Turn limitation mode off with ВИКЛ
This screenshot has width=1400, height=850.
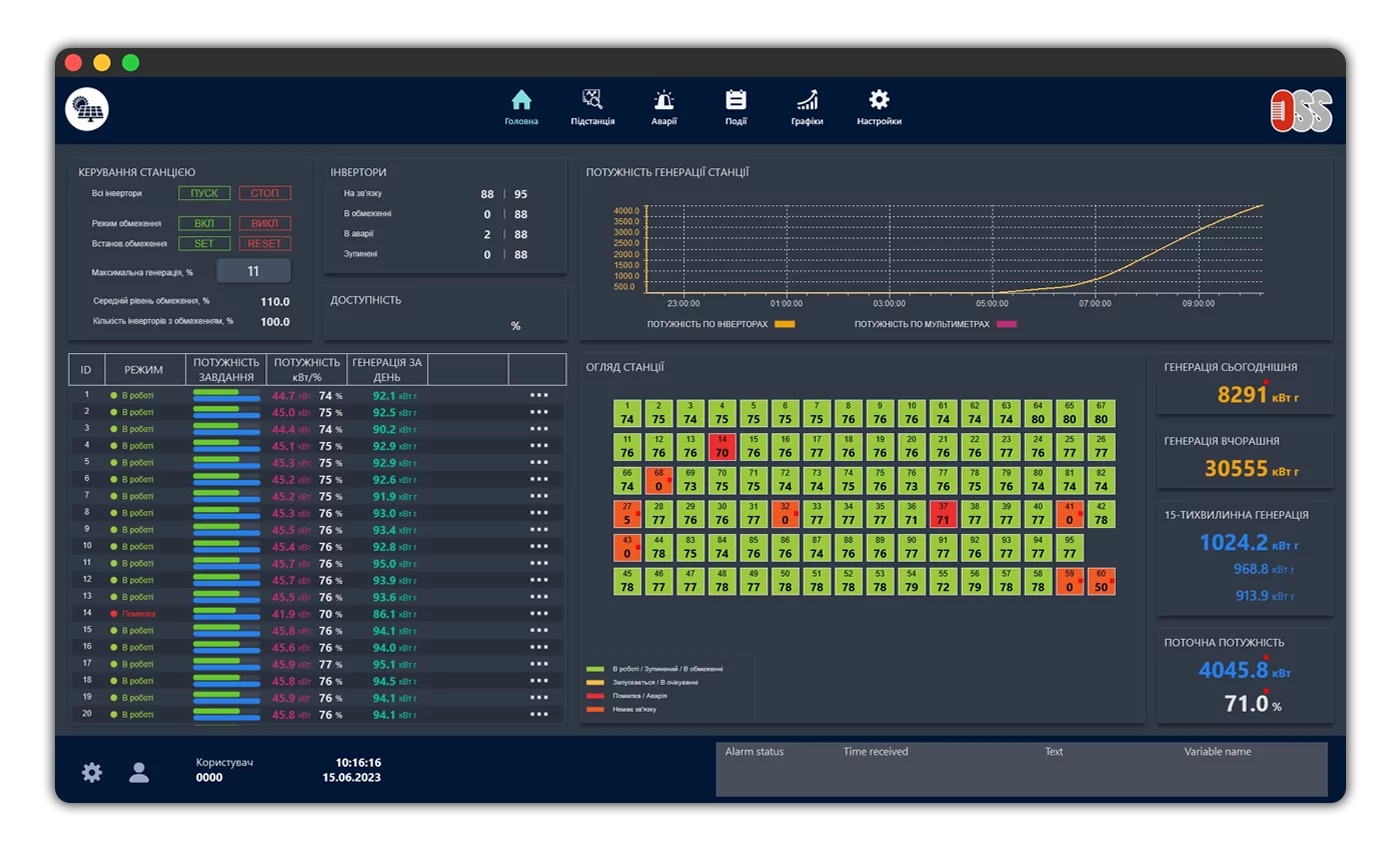pos(265,223)
